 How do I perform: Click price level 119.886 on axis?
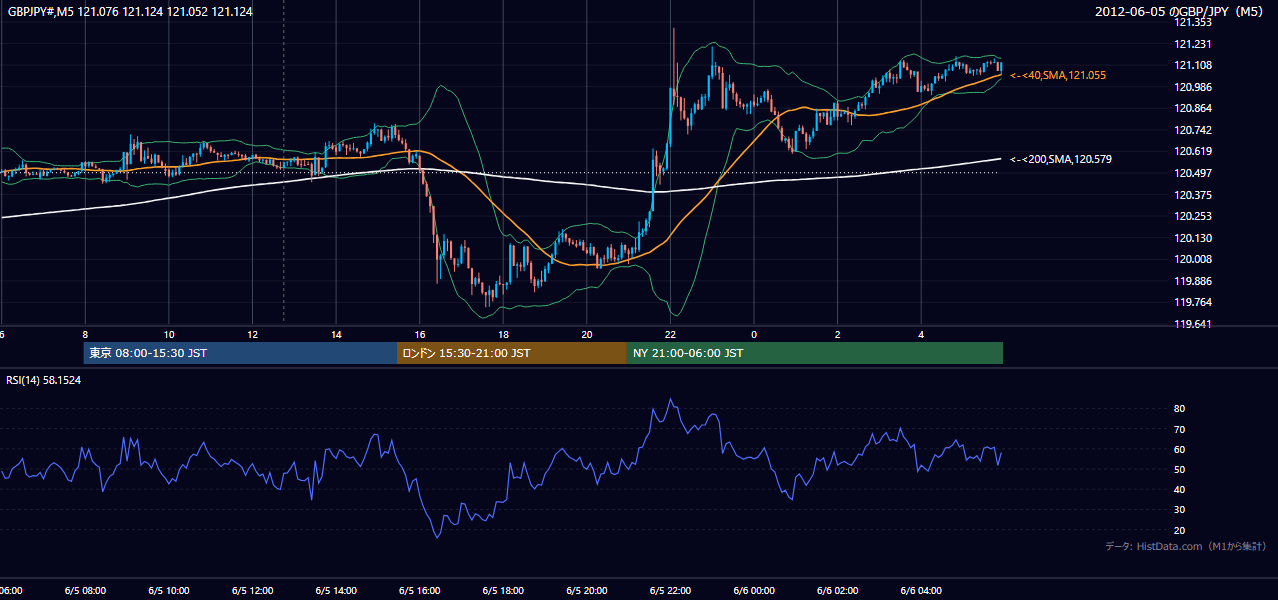click(x=1193, y=281)
